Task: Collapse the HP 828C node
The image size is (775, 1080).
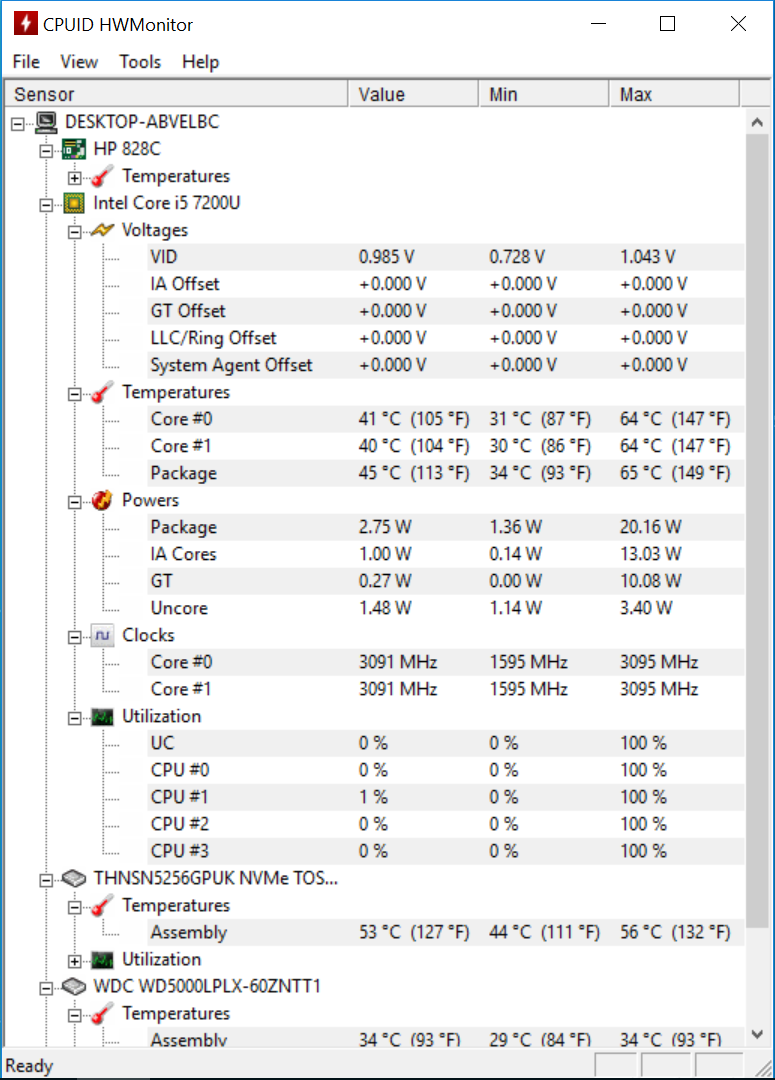Action: click(46, 151)
